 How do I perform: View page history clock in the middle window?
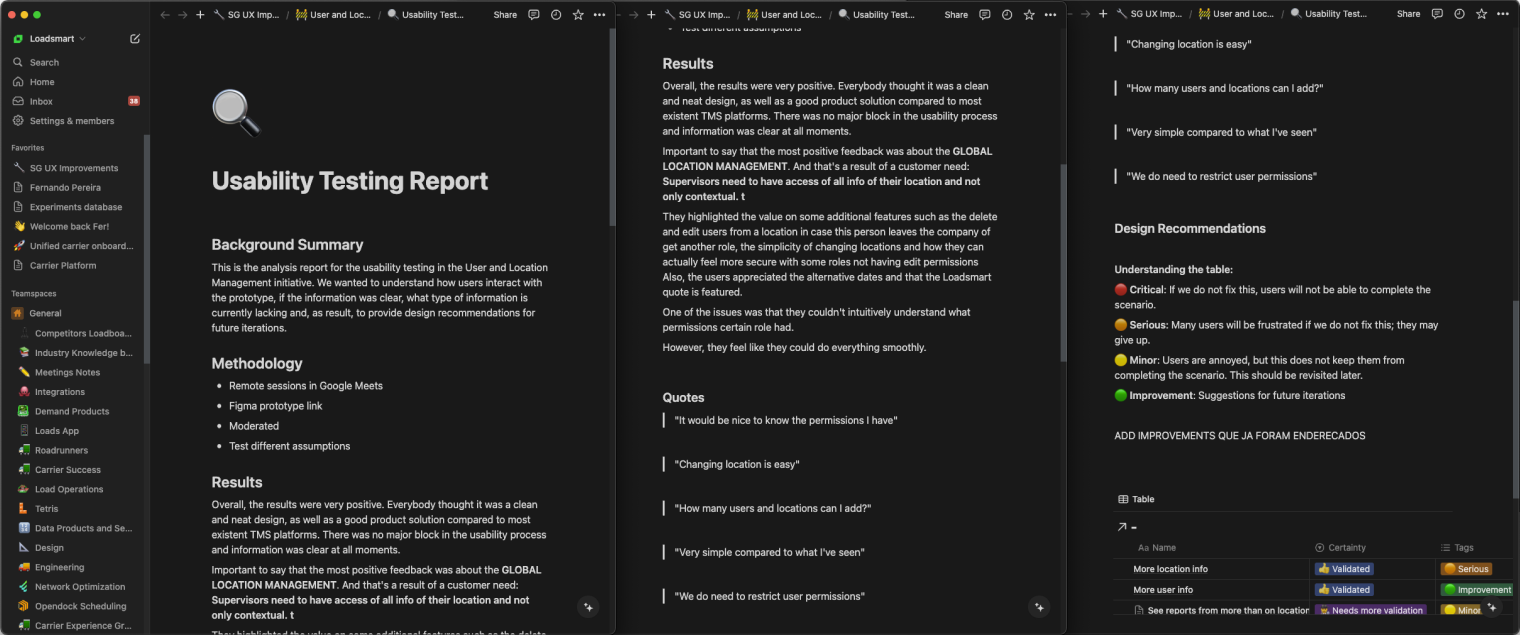[1006, 15]
